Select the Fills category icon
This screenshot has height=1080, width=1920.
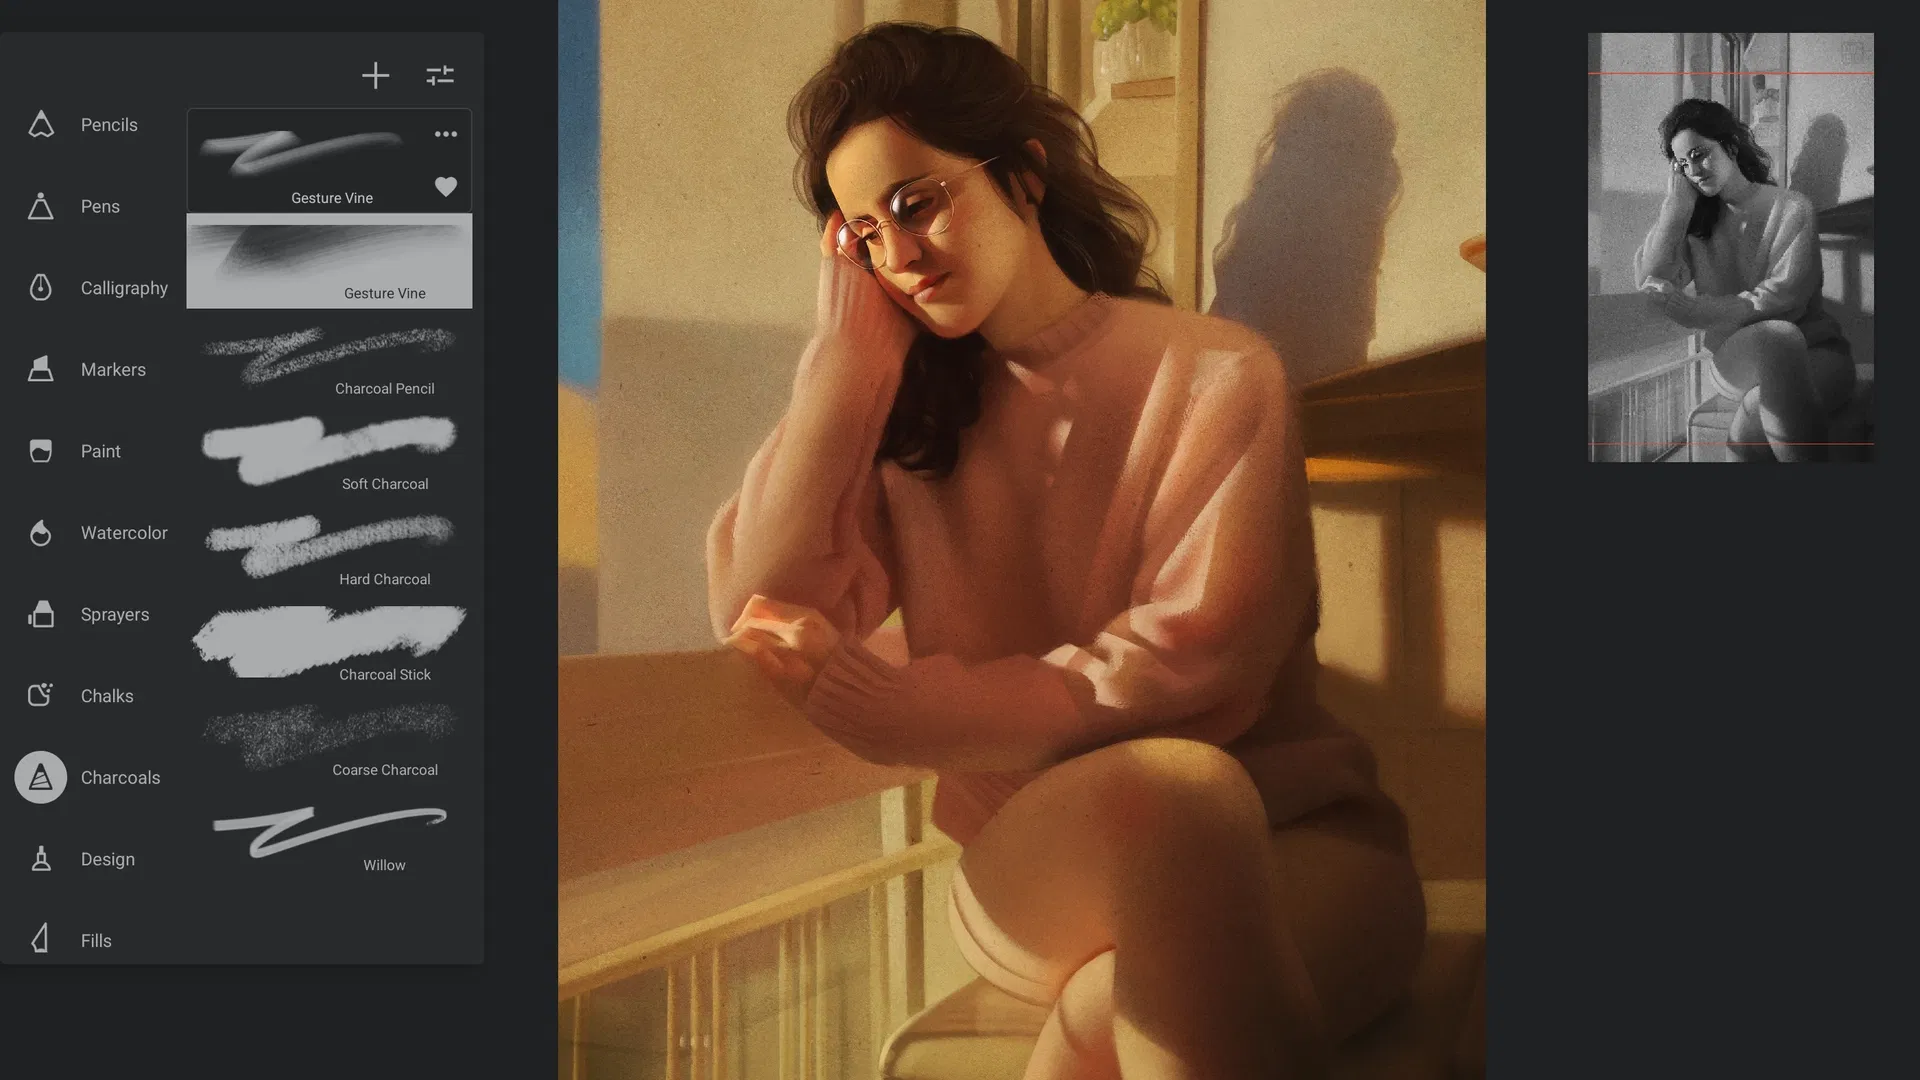(x=41, y=940)
